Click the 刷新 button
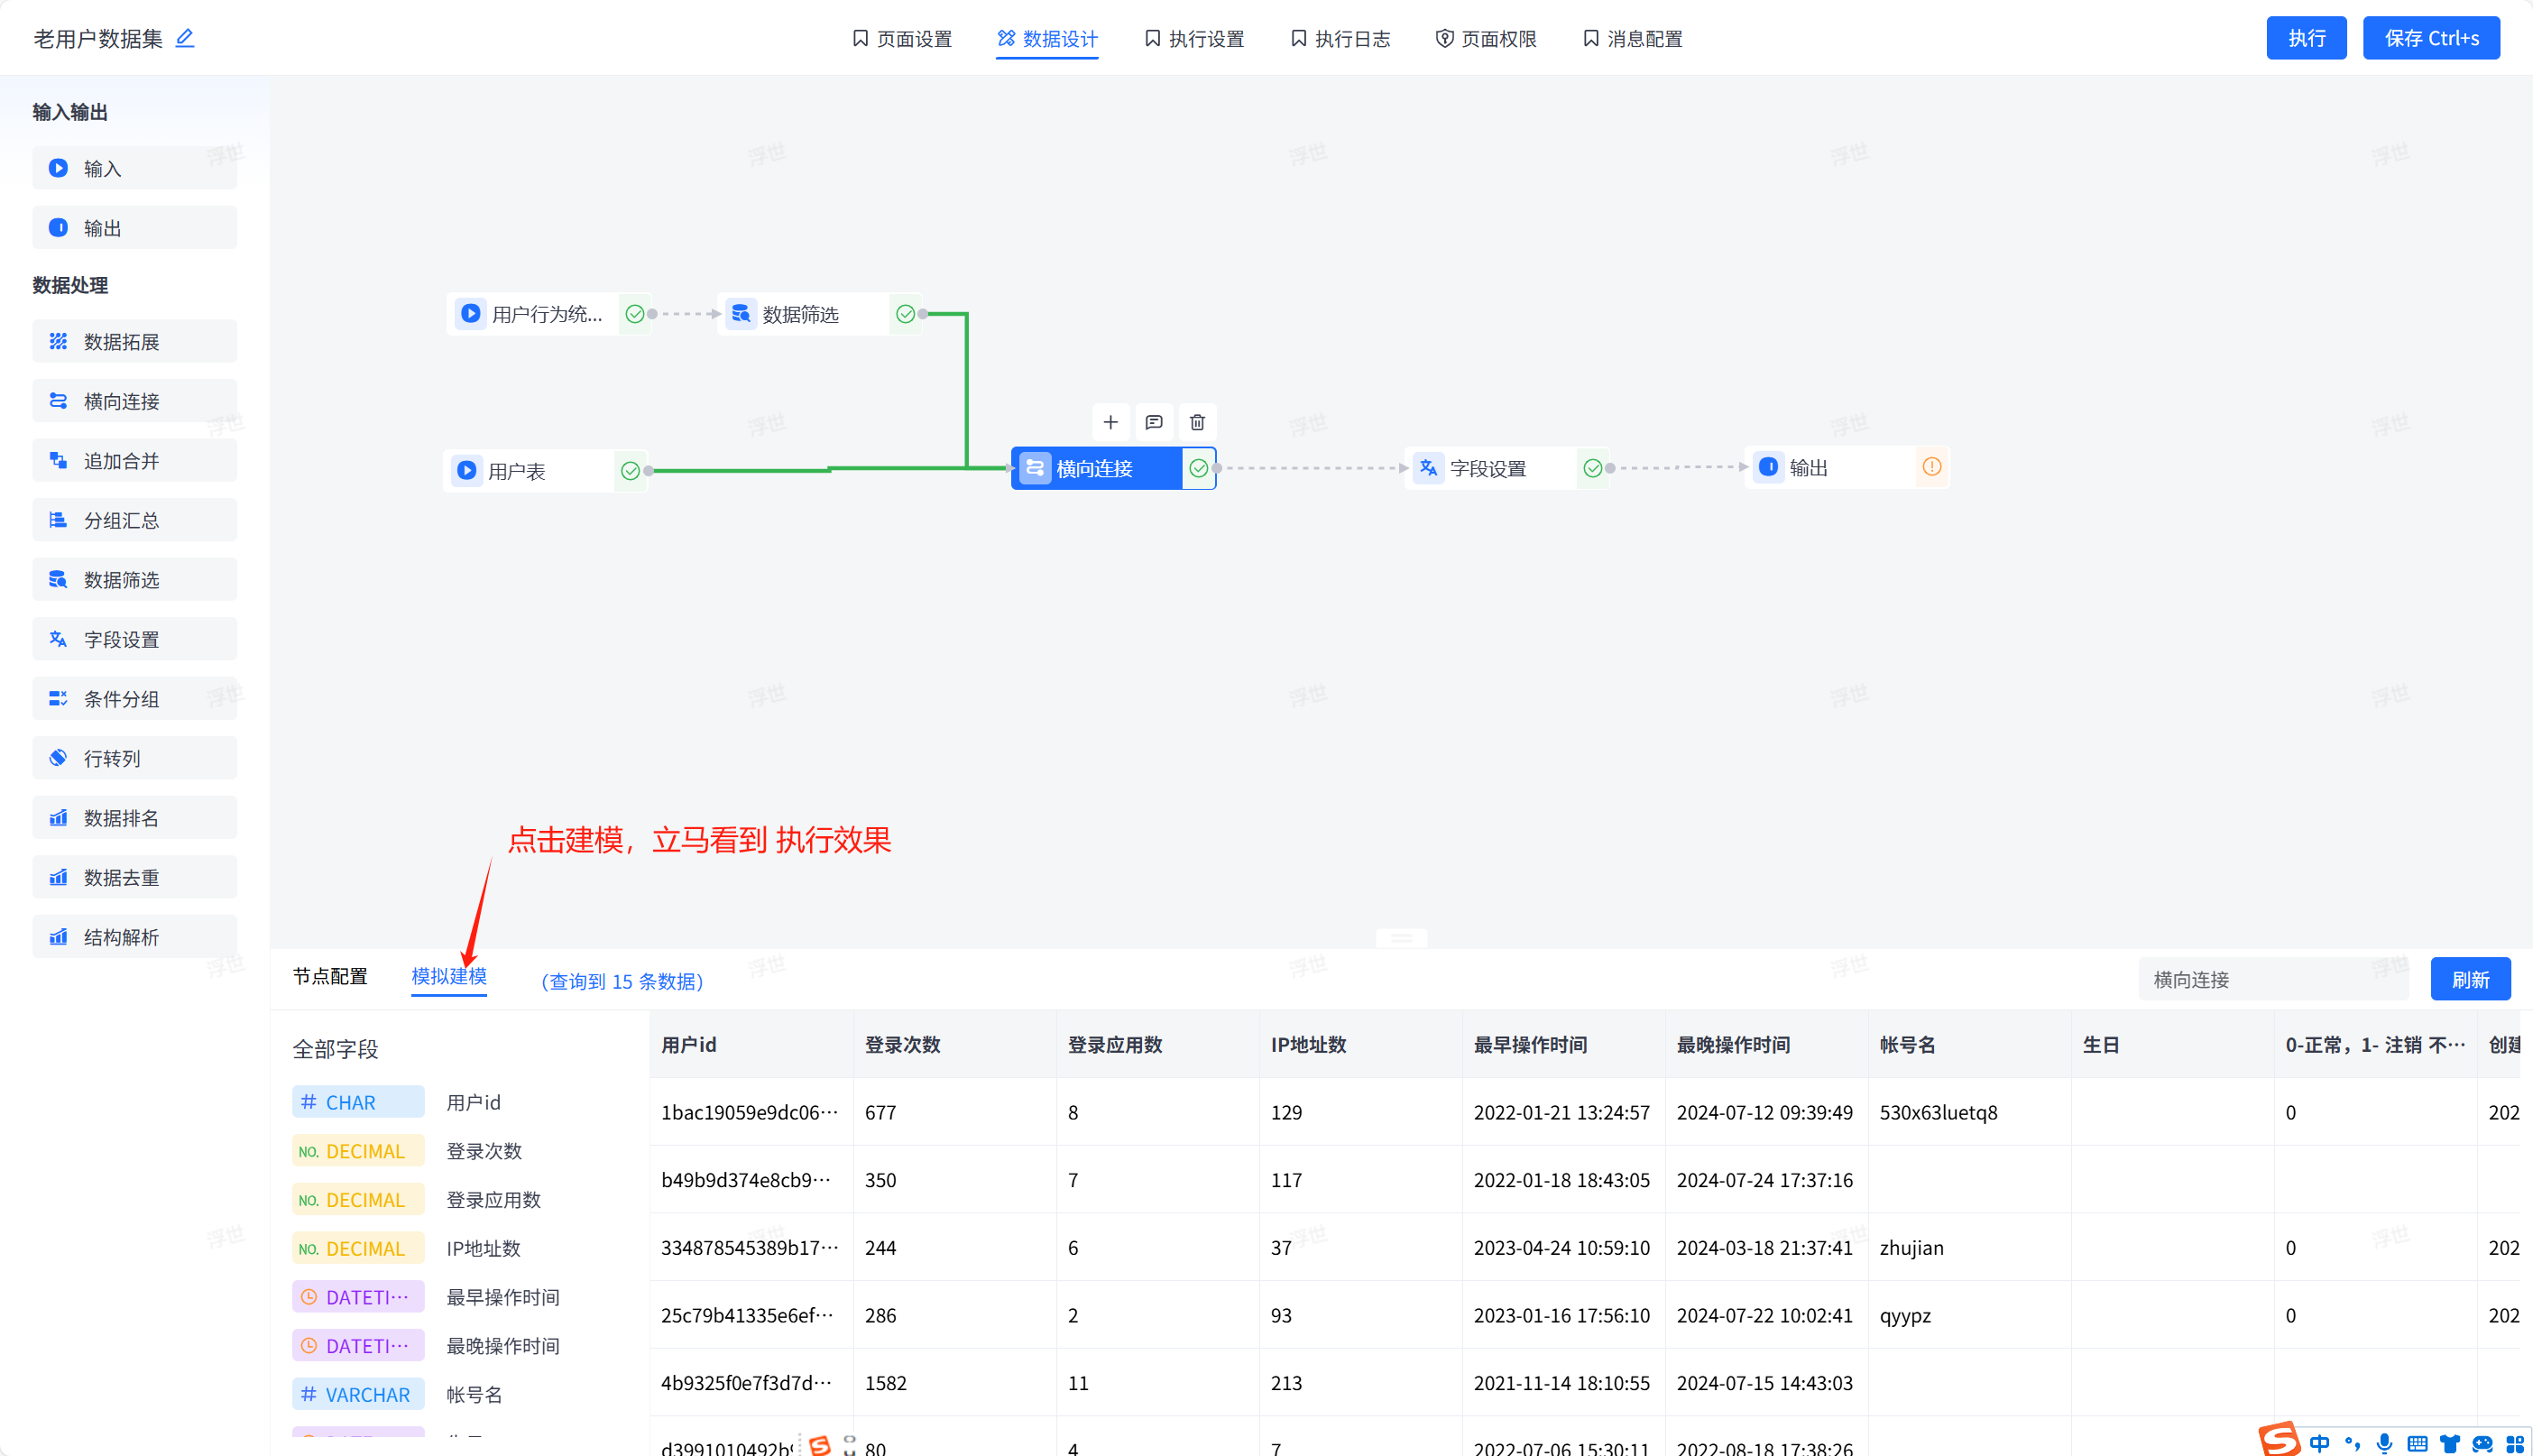Image resolution: width=2533 pixels, height=1456 pixels. [x=2469, y=979]
